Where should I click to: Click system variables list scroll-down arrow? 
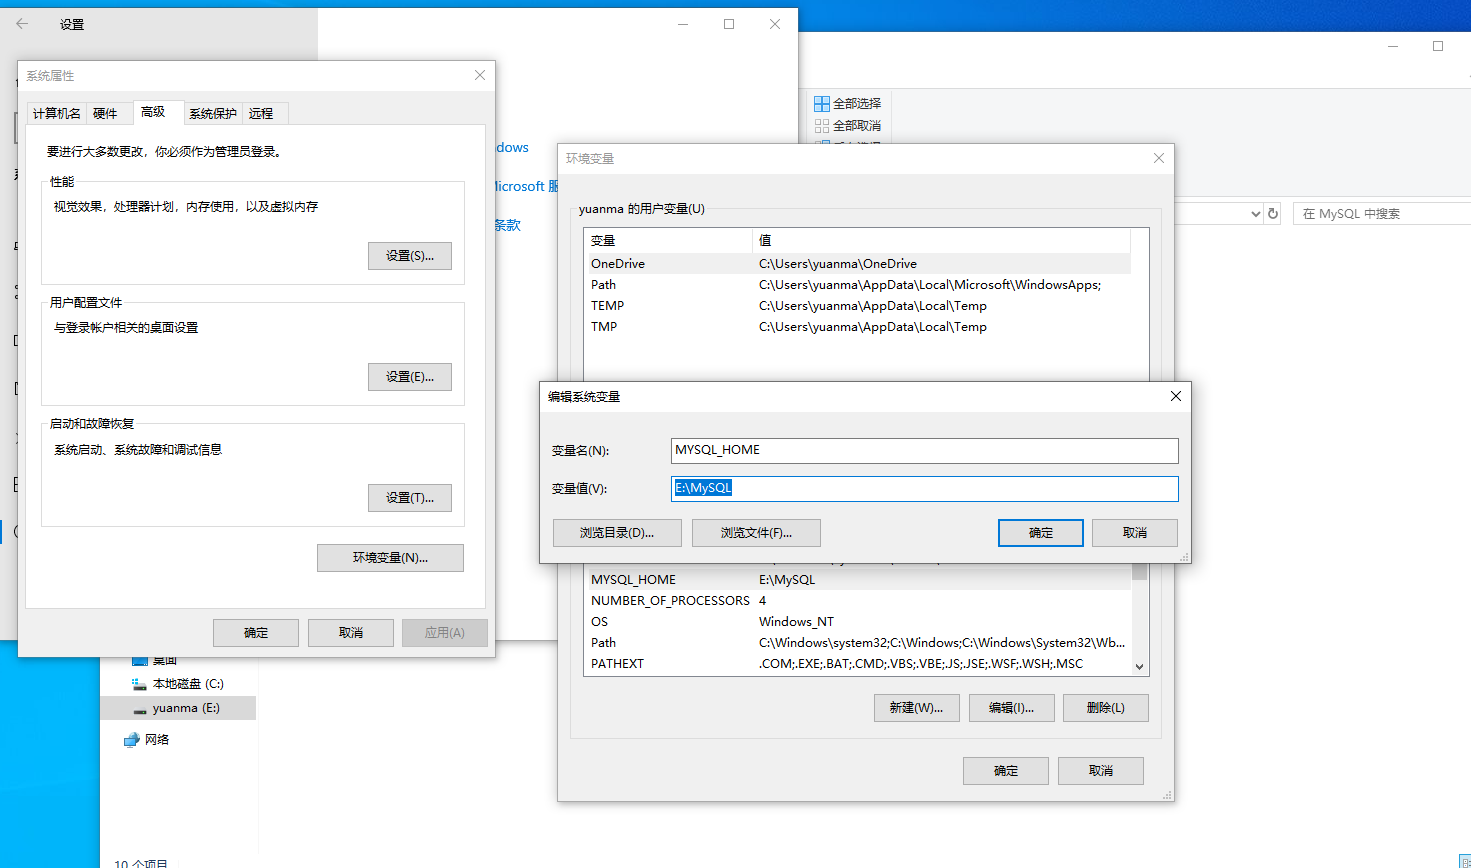click(x=1139, y=666)
